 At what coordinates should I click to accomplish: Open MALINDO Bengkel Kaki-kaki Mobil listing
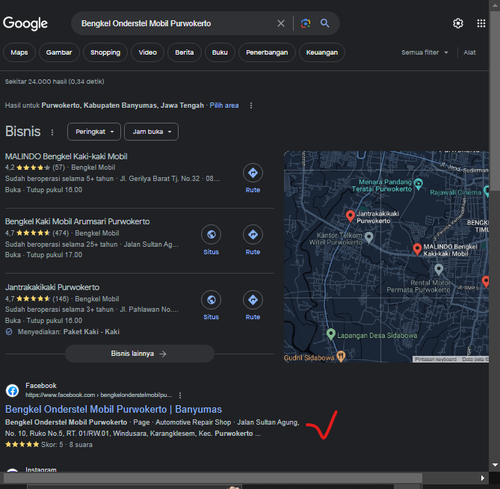[x=66, y=156]
